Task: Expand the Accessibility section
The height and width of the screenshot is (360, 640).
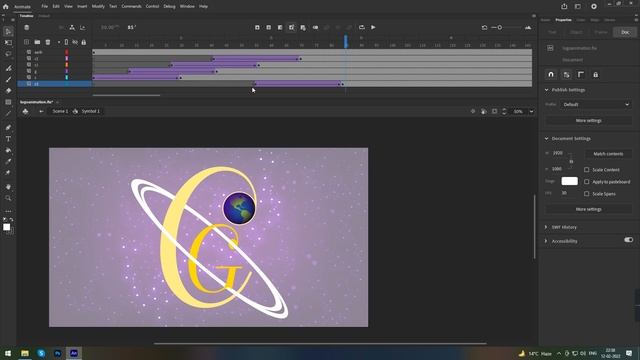Action: (x=546, y=241)
